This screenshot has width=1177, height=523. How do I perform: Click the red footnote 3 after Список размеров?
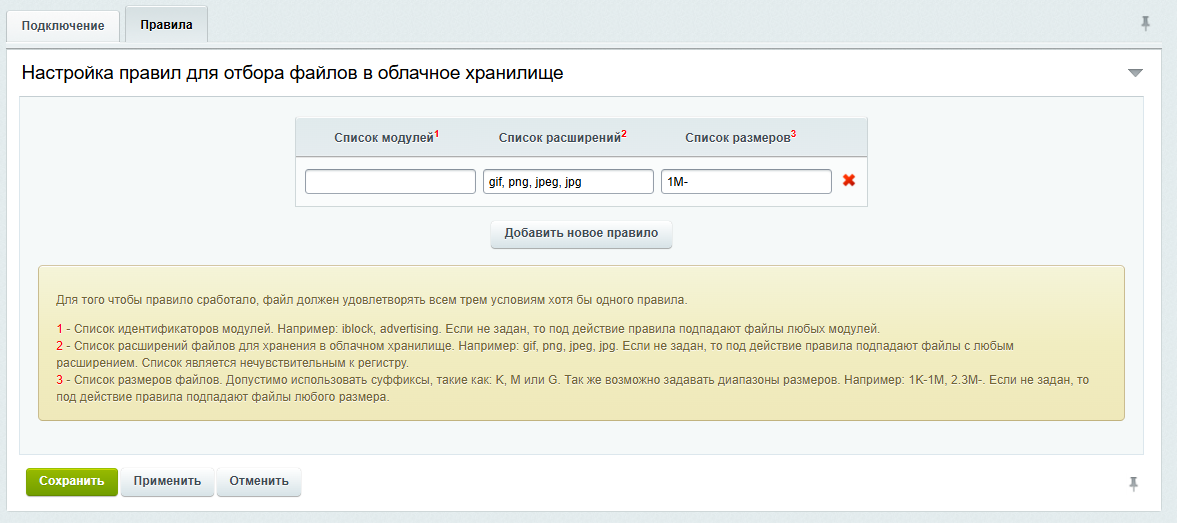coord(794,134)
